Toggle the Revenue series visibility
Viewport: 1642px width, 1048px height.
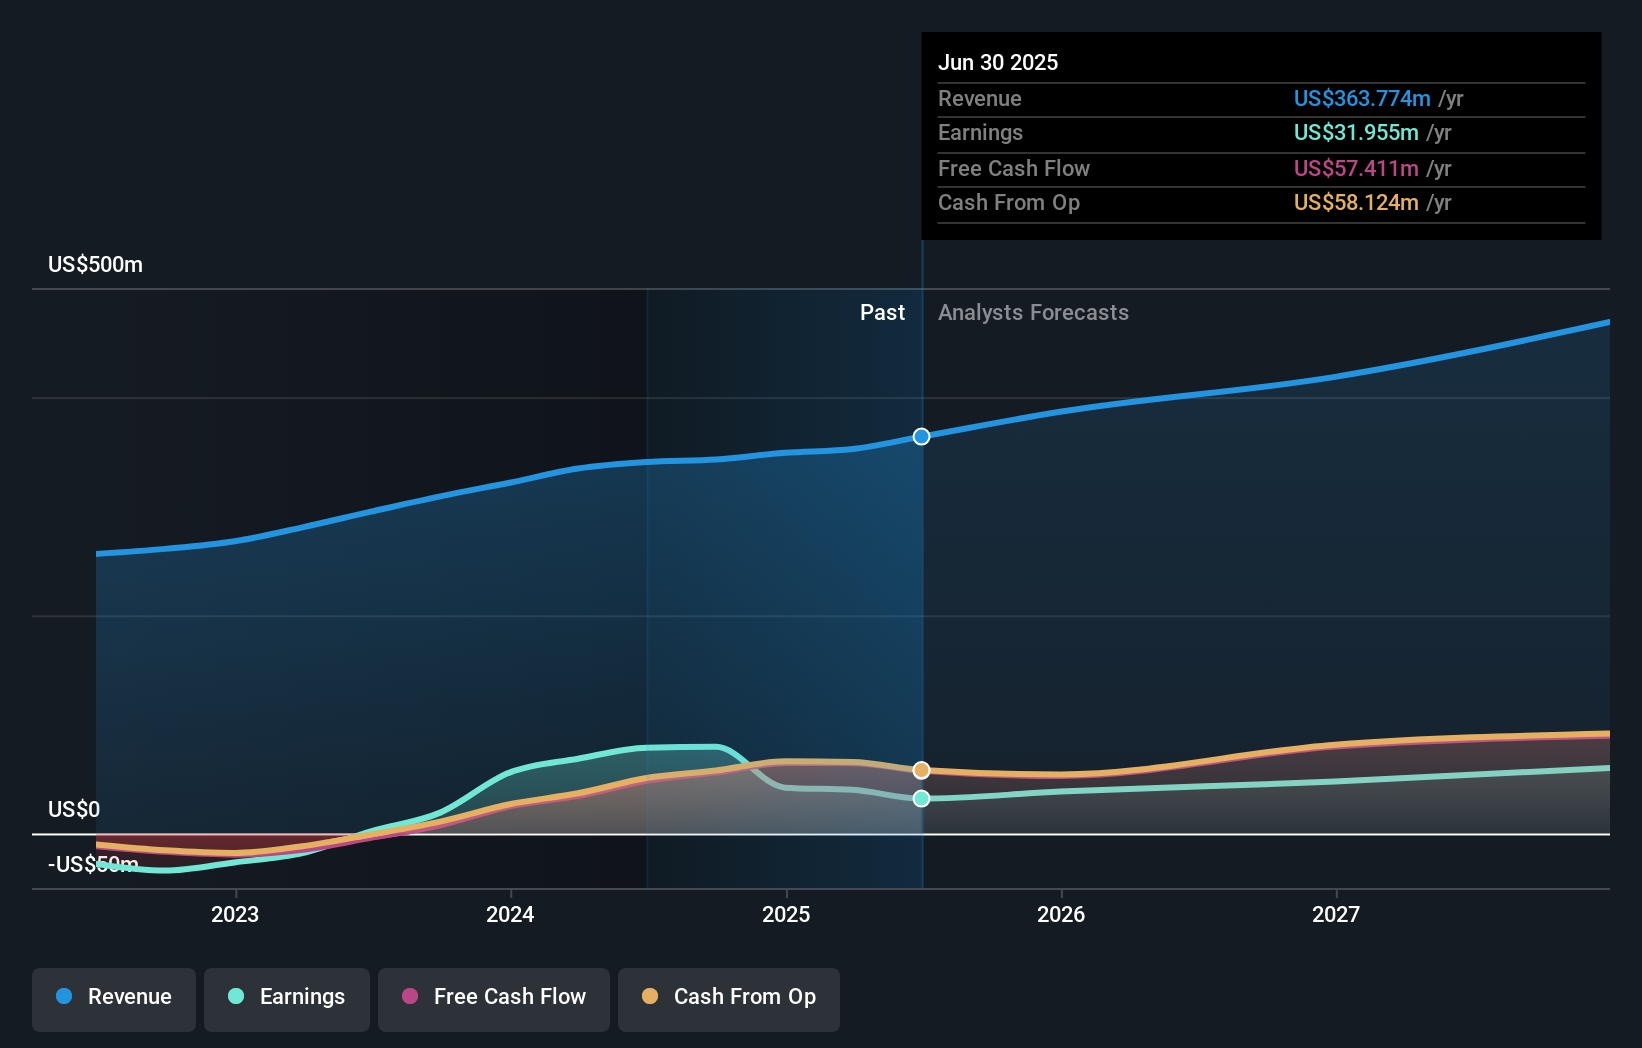[x=113, y=999]
